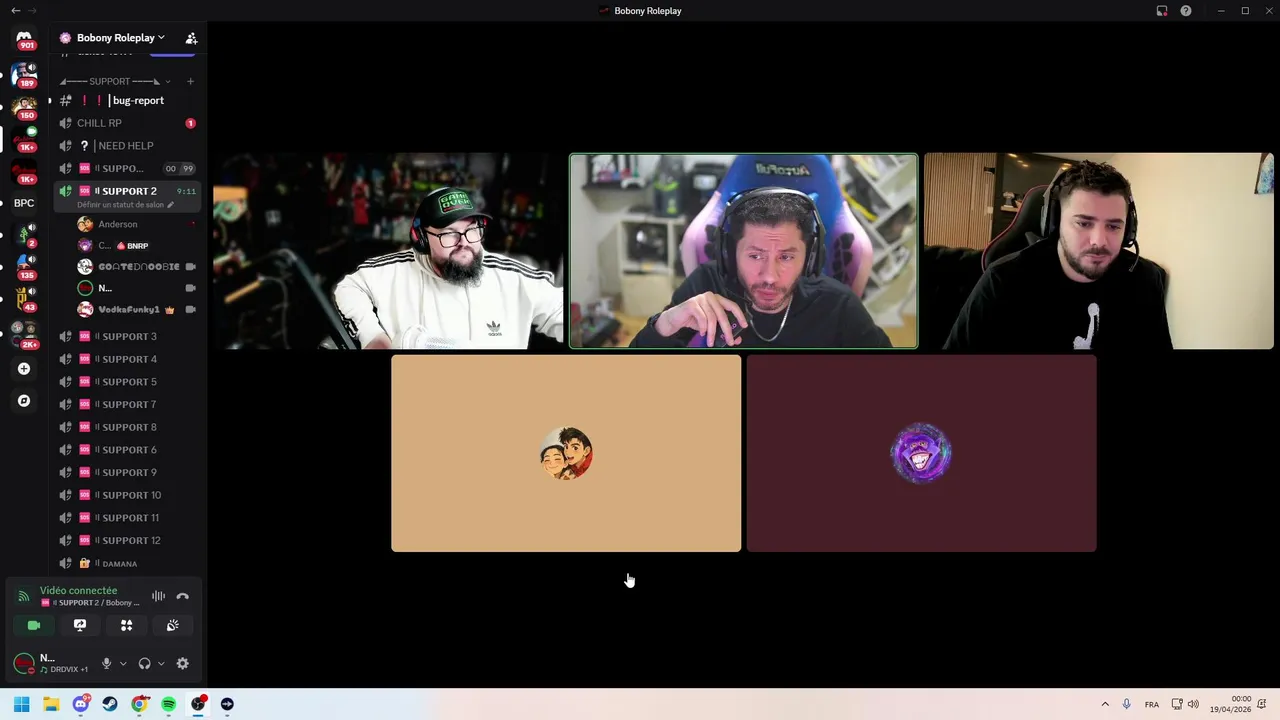Image resolution: width=1280 pixels, height=720 pixels.
Task: Focus the right webcam video tile
Action: (x=1098, y=251)
